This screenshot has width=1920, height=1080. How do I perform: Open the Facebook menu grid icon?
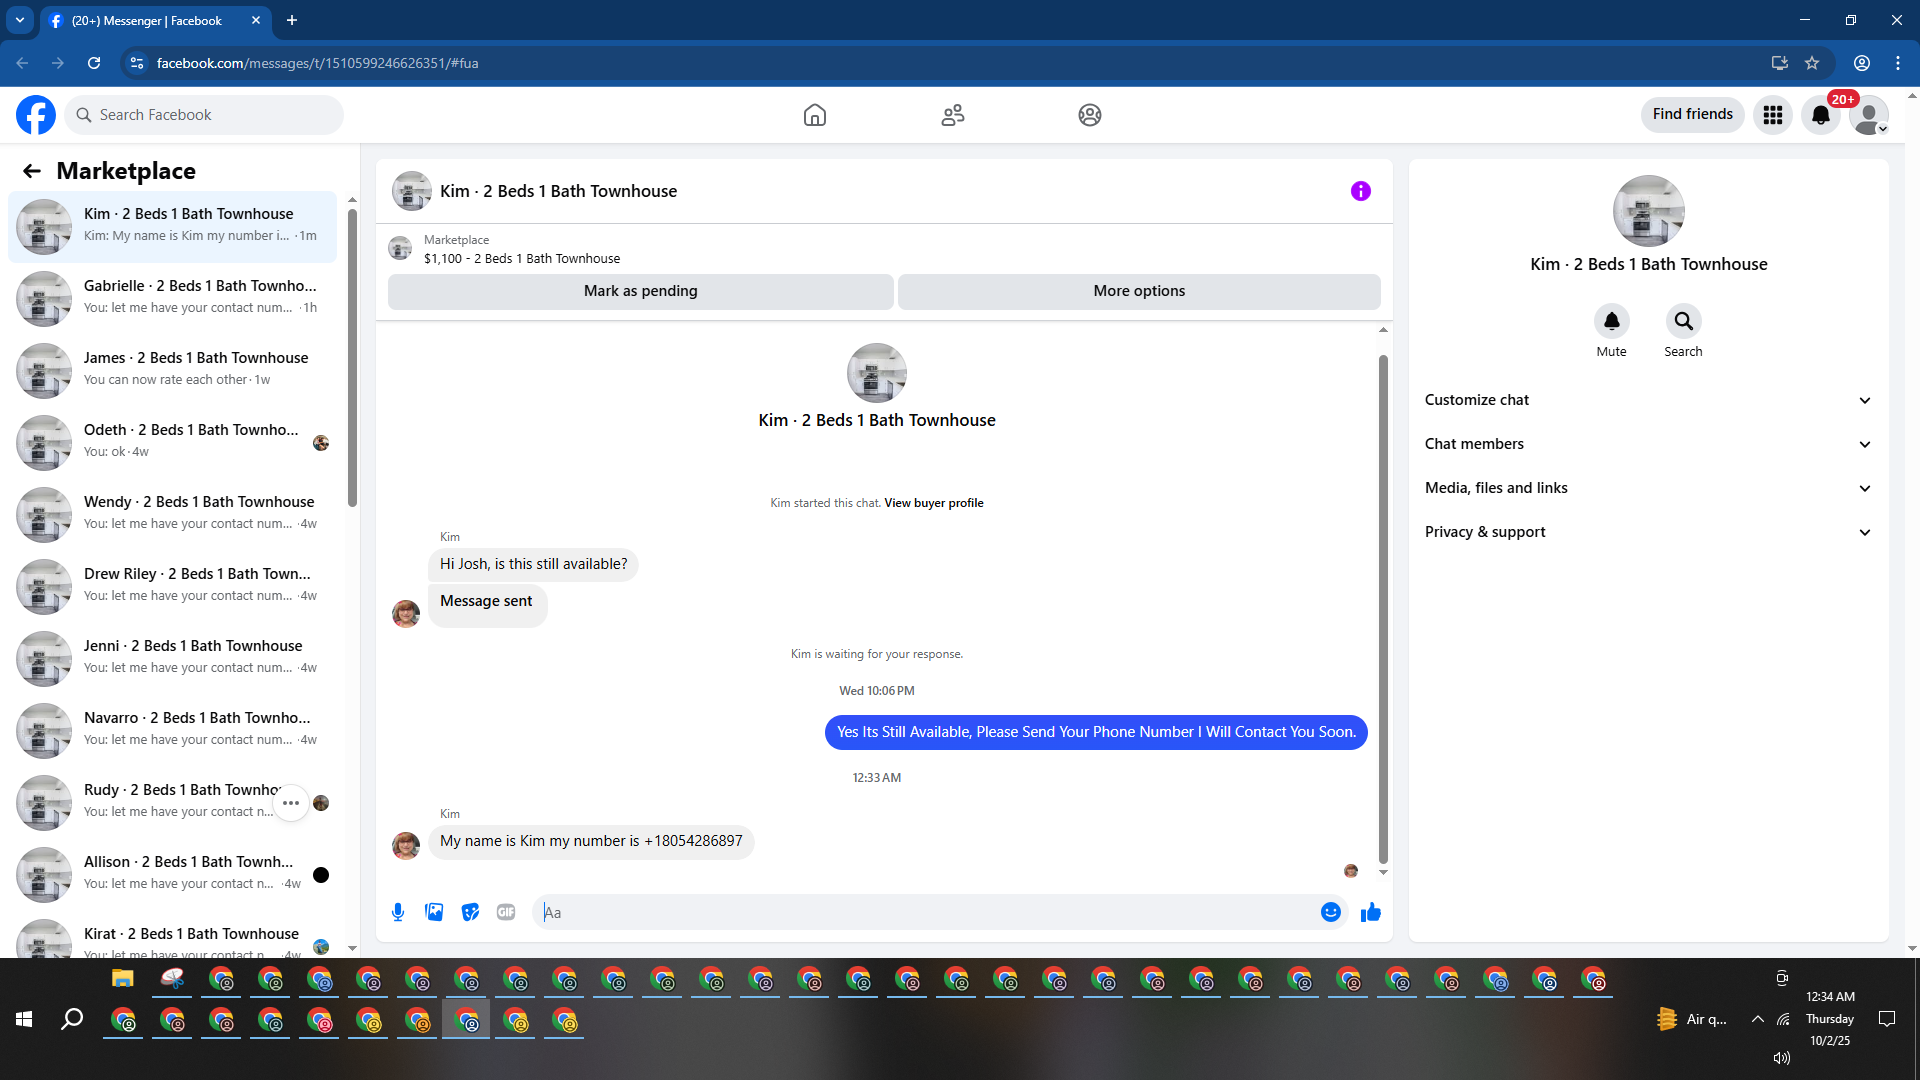[x=1773, y=115]
